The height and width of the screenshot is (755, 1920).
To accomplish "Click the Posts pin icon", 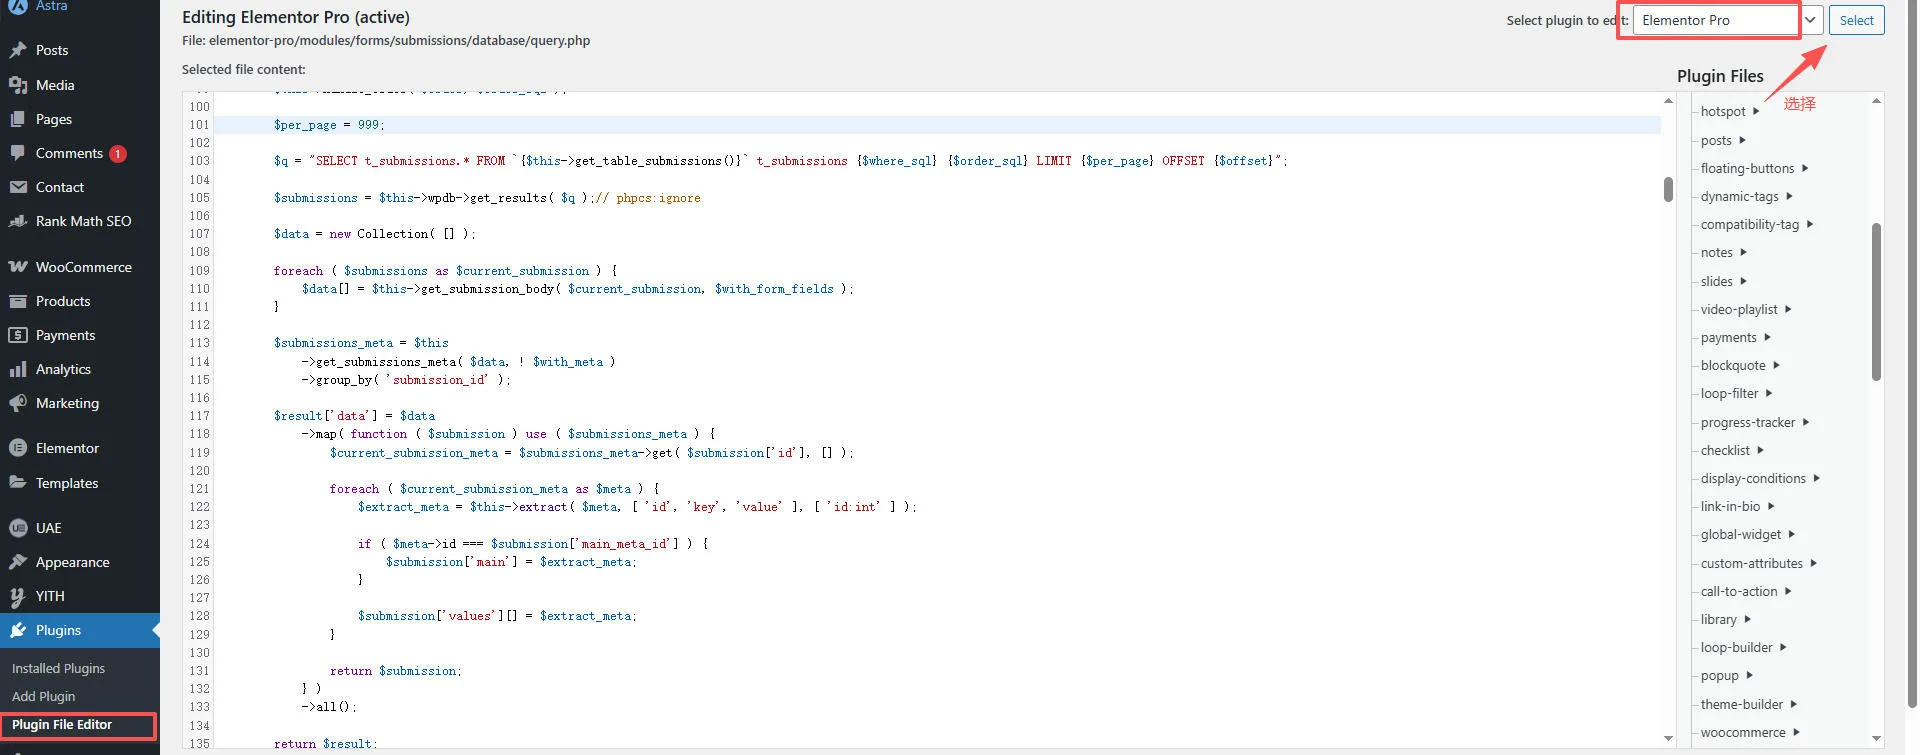I will coord(18,50).
